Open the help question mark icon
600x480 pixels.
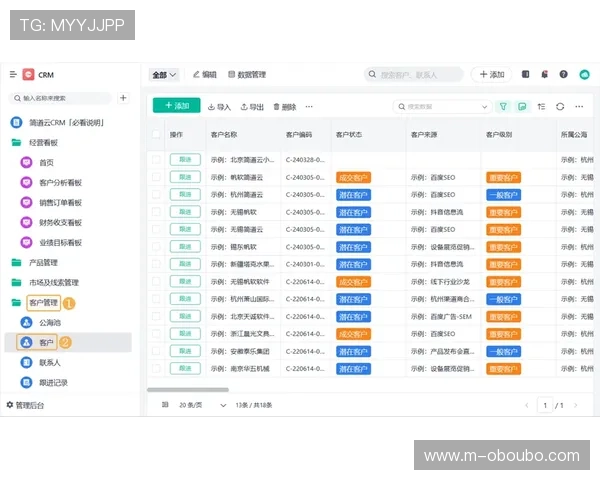coord(563,74)
